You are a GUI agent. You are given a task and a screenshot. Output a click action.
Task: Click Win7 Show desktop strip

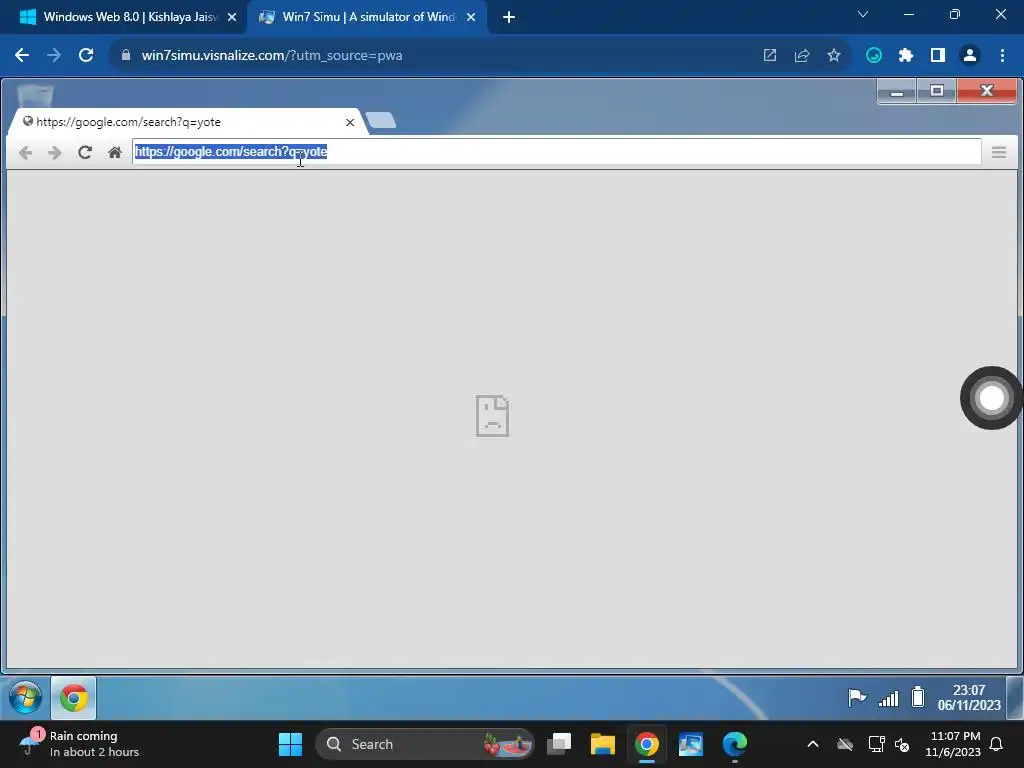1016,697
